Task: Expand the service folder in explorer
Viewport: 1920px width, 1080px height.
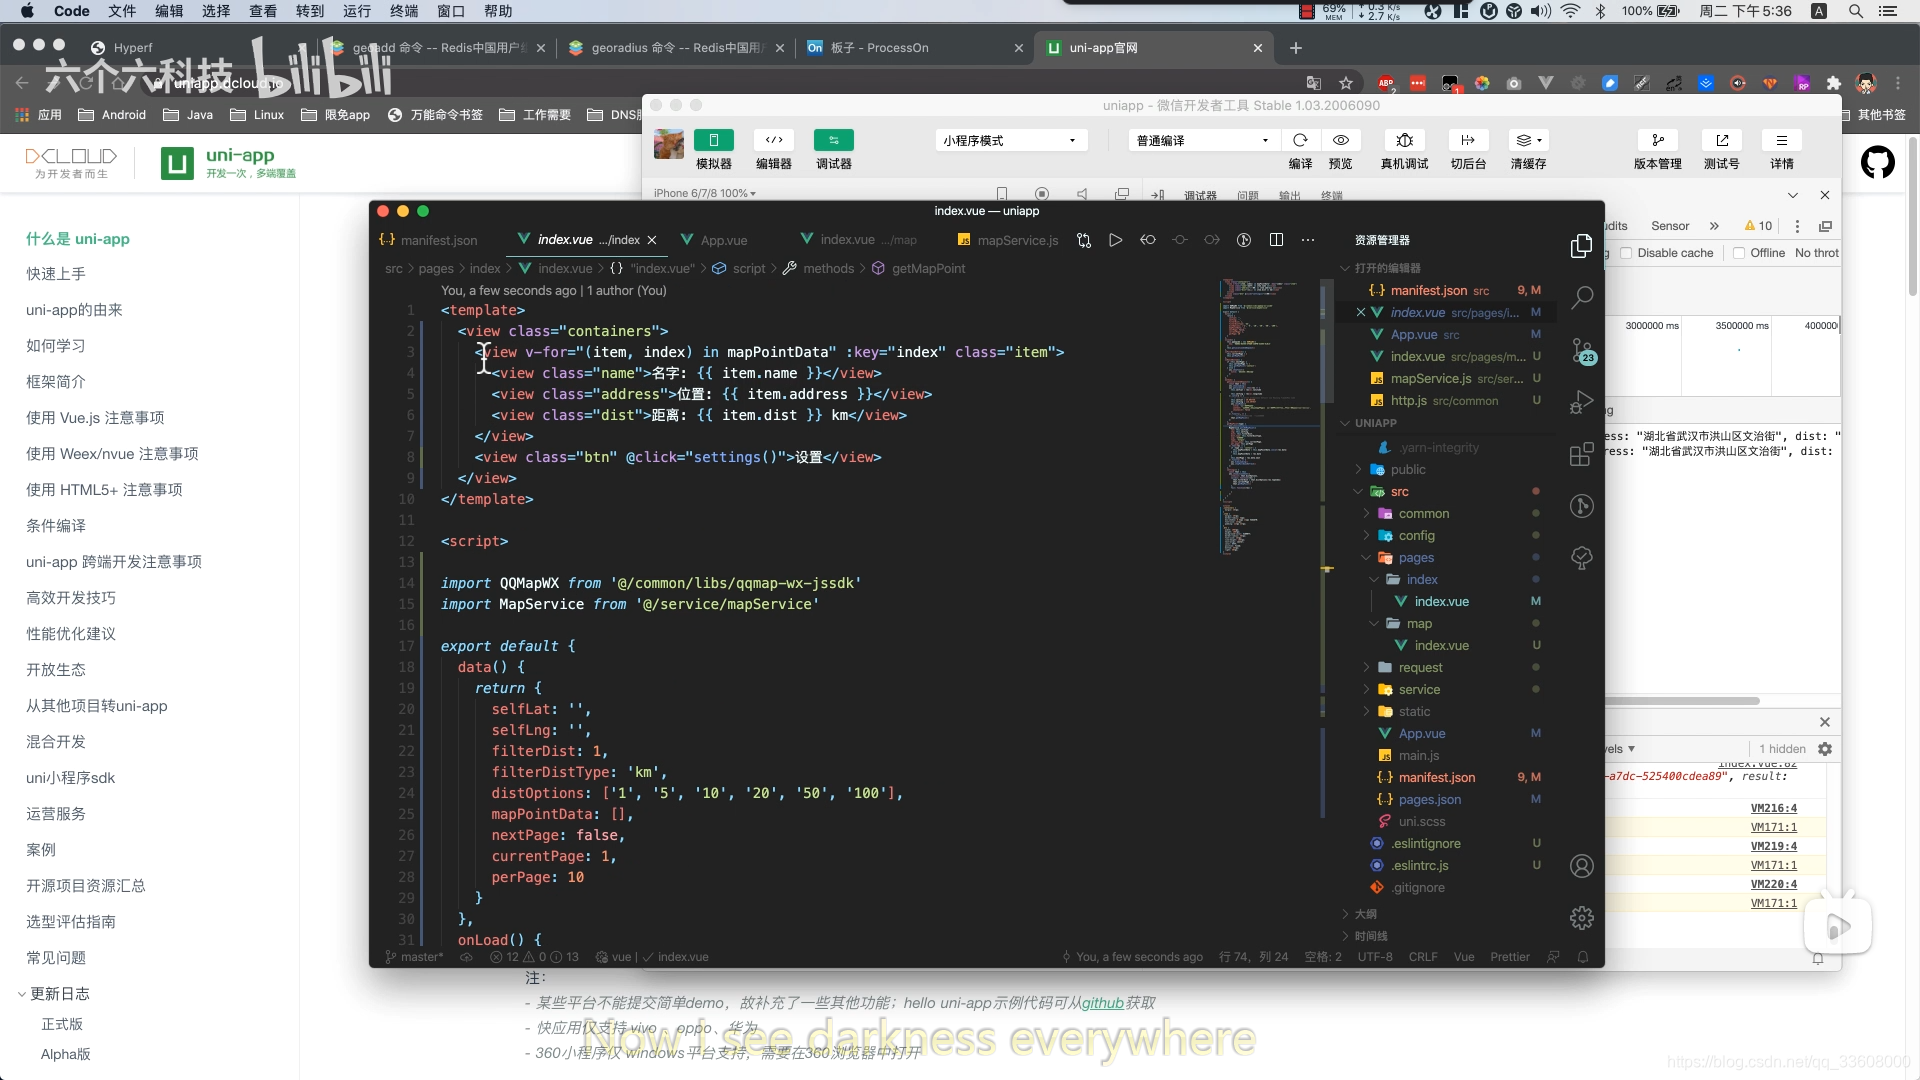Action: (x=1419, y=689)
